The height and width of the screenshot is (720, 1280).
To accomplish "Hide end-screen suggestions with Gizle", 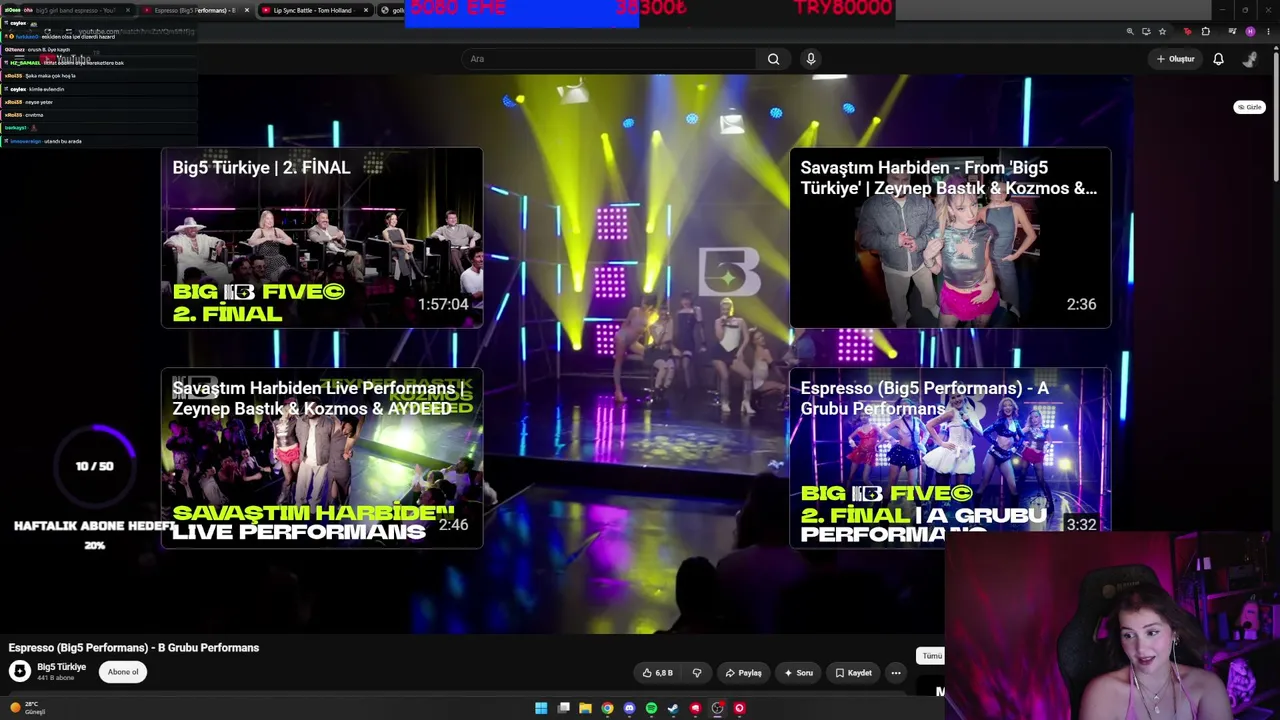I will (1249, 107).
